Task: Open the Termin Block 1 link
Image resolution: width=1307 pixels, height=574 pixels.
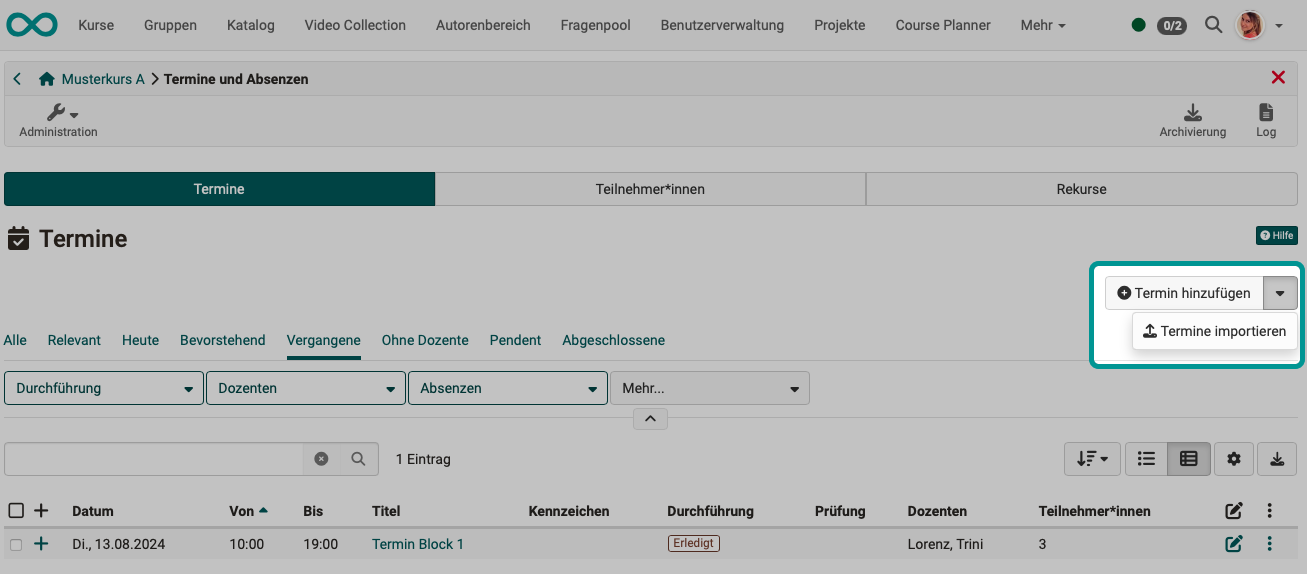Action: [x=417, y=544]
